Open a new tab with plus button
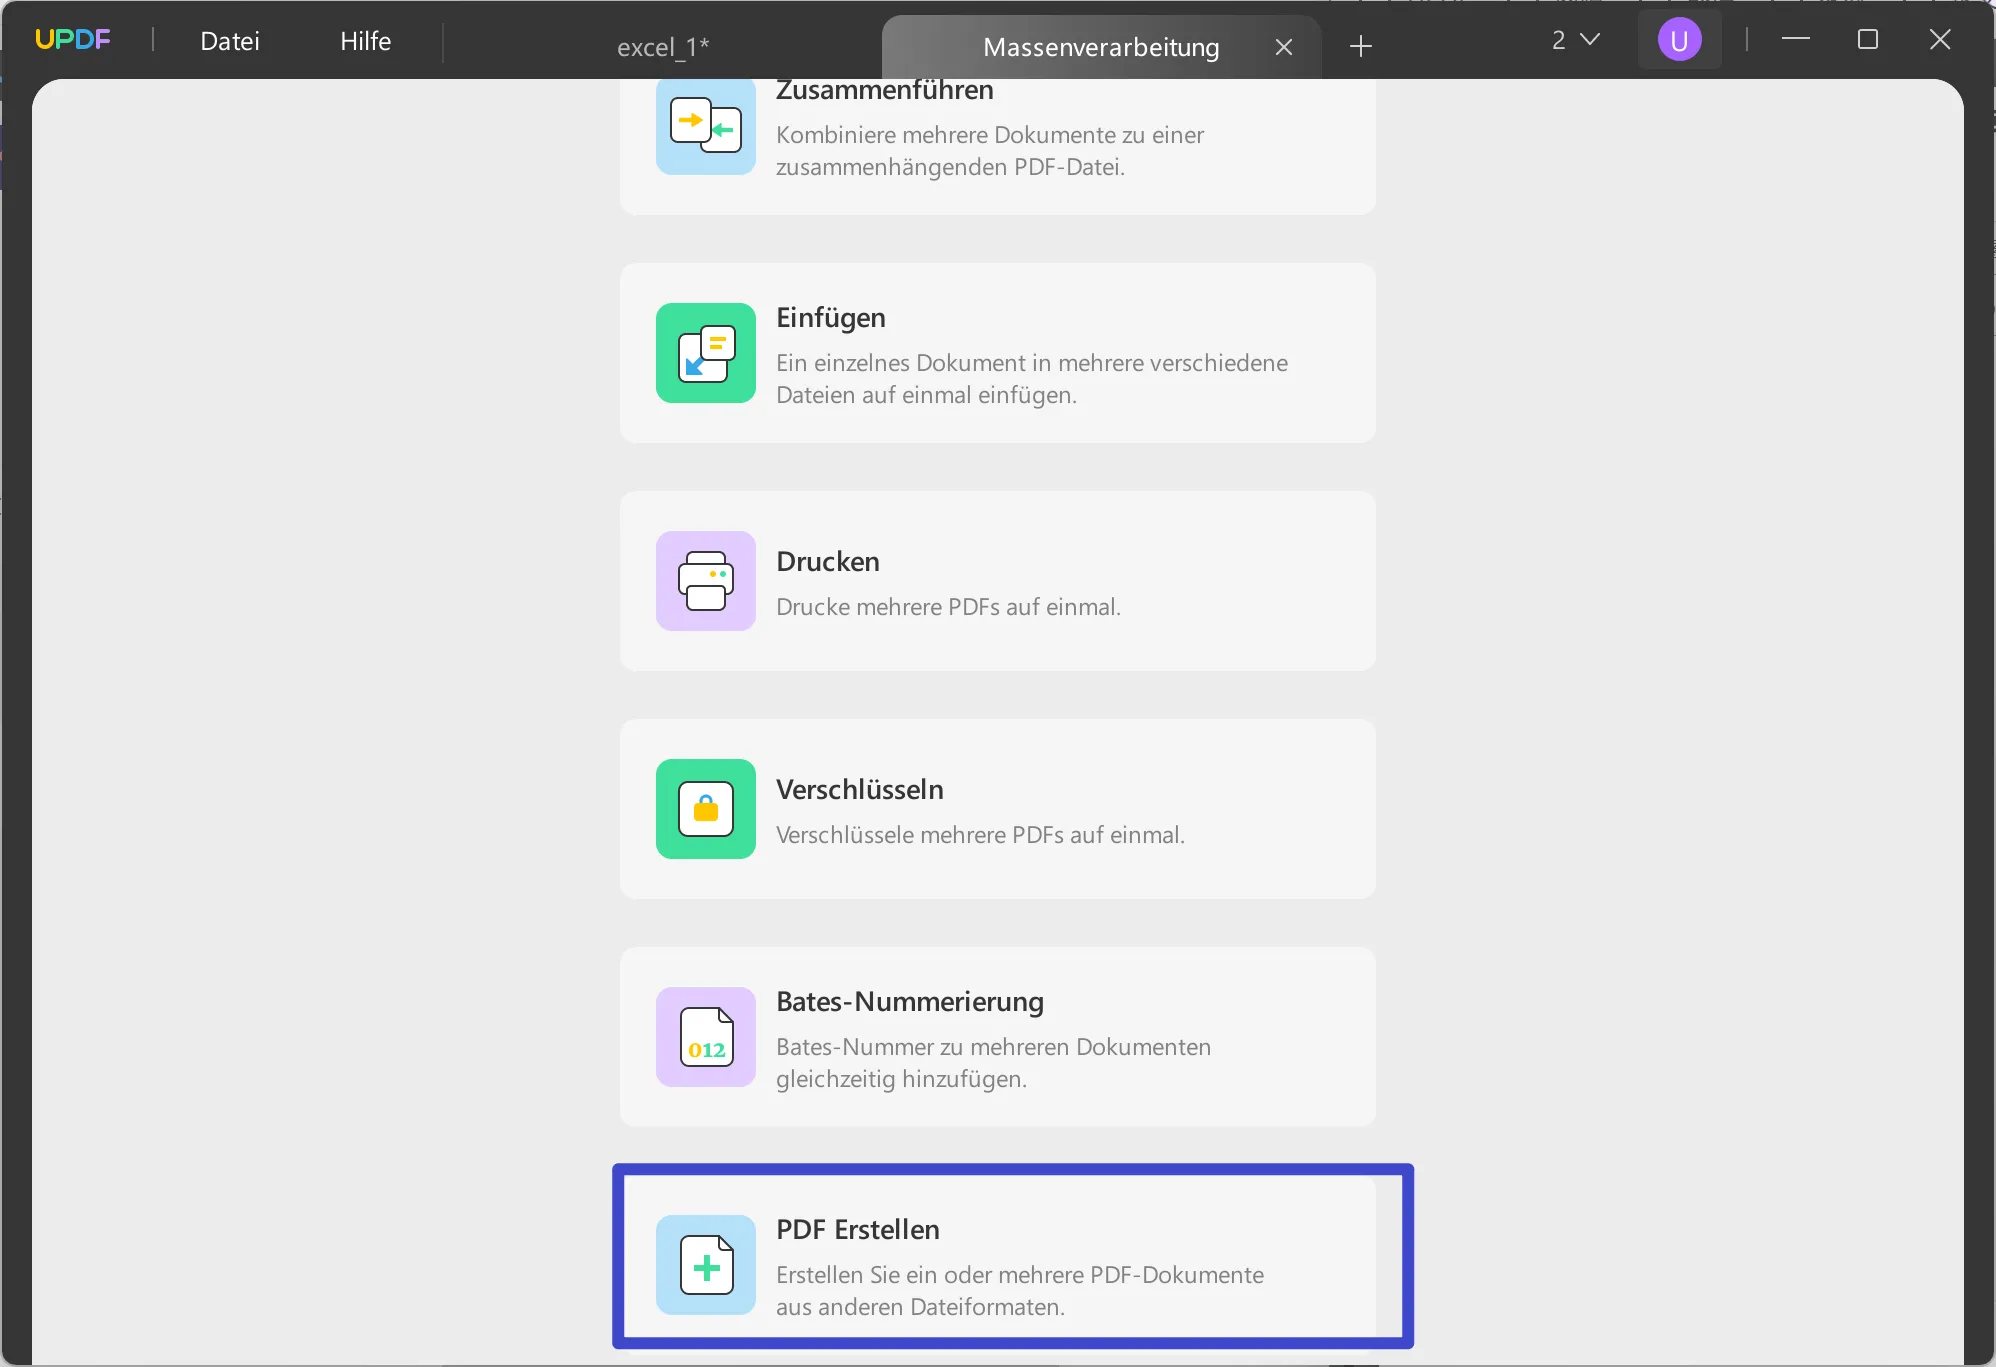This screenshot has width=1996, height=1367. click(x=1360, y=46)
